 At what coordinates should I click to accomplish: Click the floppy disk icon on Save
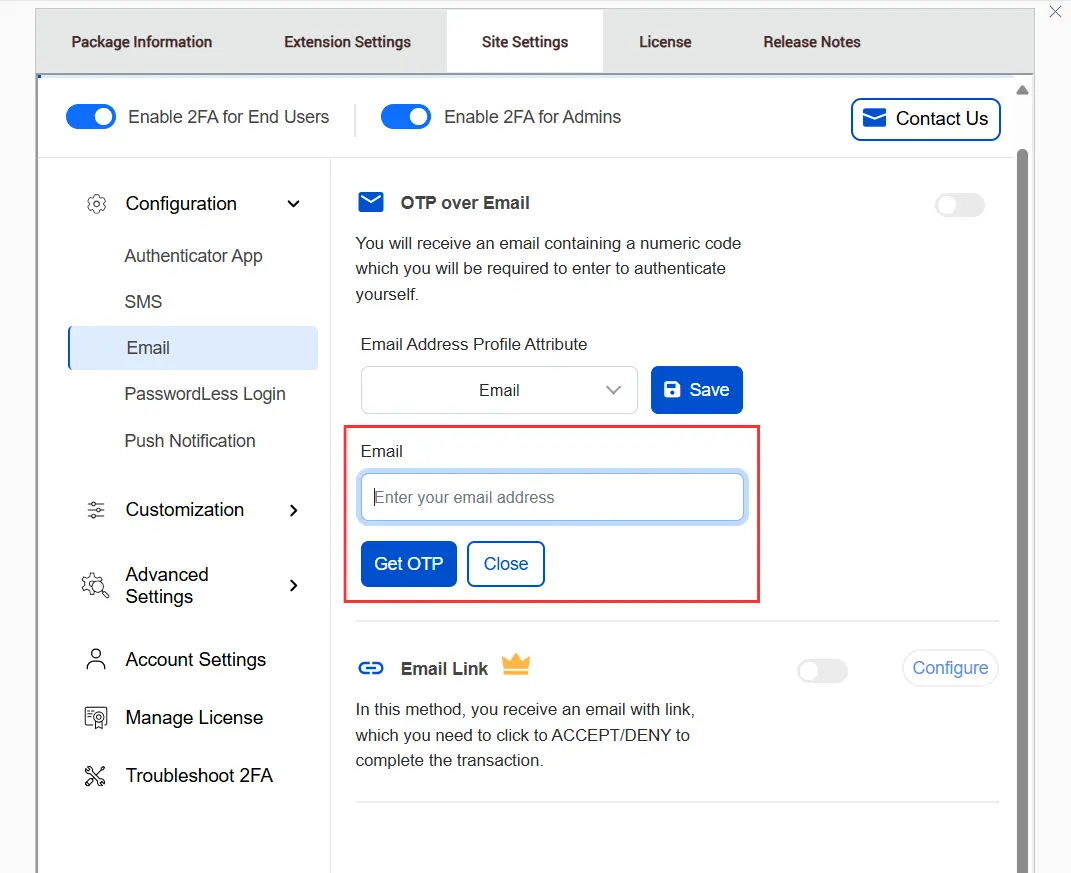pyautogui.click(x=672, y=389)
